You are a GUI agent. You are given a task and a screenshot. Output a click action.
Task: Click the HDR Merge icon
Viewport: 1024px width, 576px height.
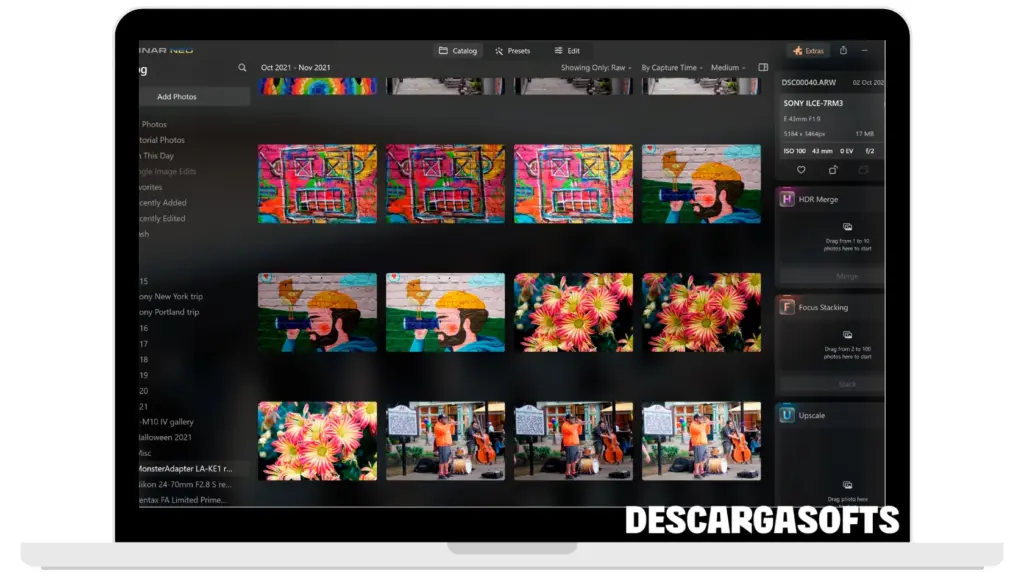point(788,200)
